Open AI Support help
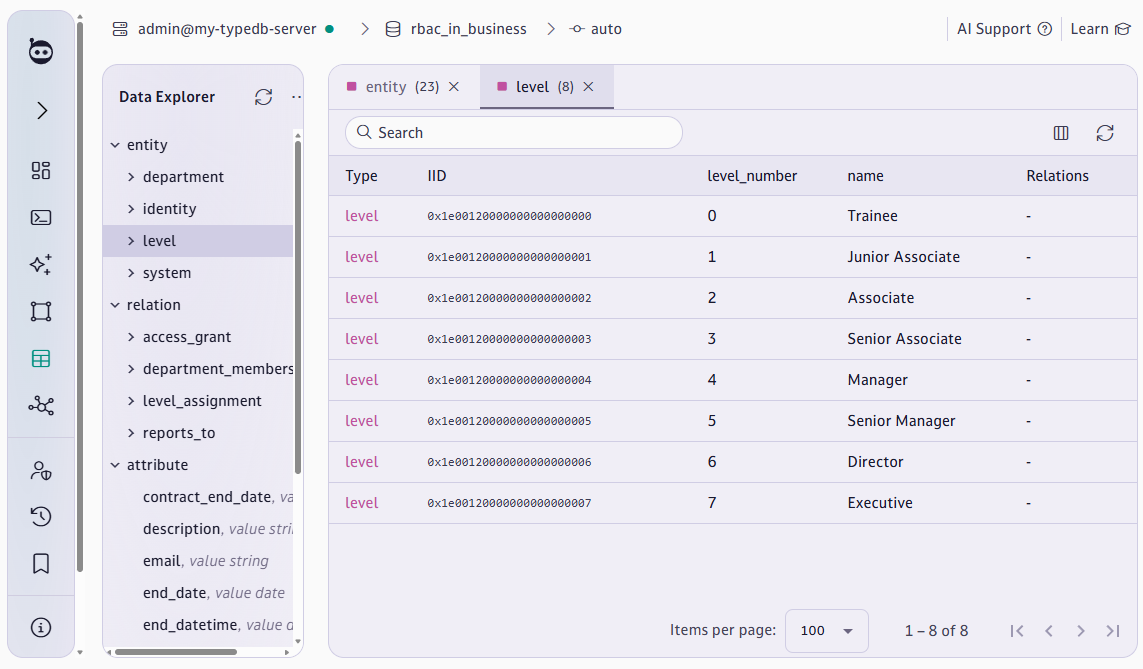Image resolution: width=1143 pixels, height=669 pixels. pyautogui.click(x=1004, y=29)
